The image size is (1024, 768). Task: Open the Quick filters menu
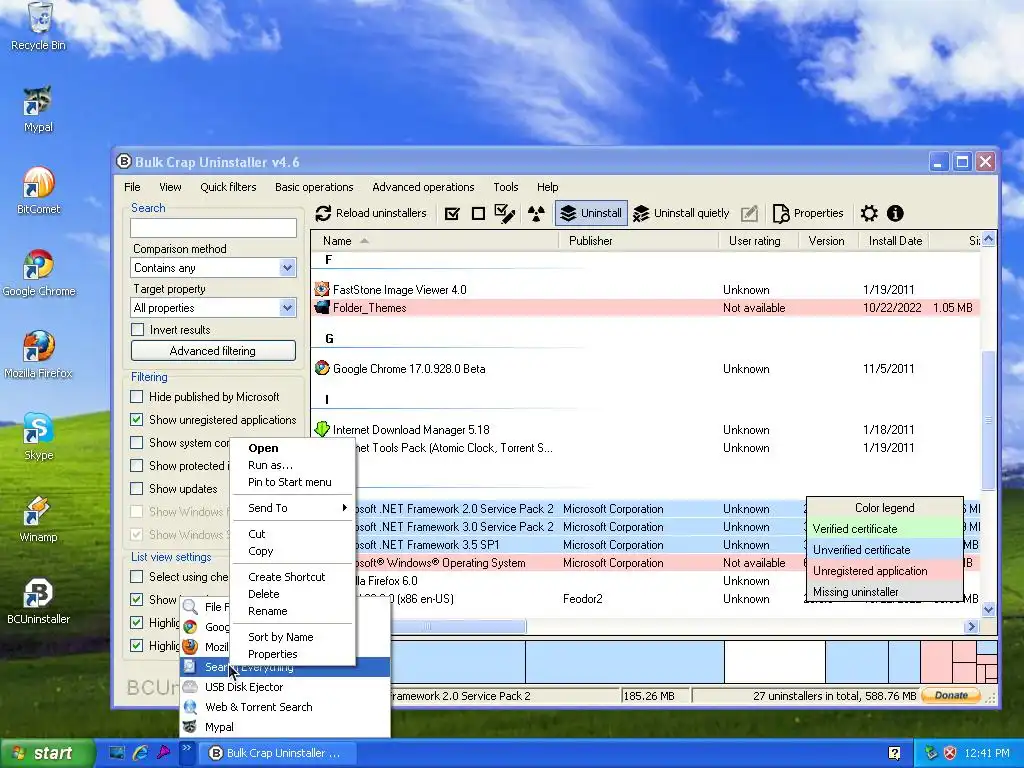click(228, 187)
